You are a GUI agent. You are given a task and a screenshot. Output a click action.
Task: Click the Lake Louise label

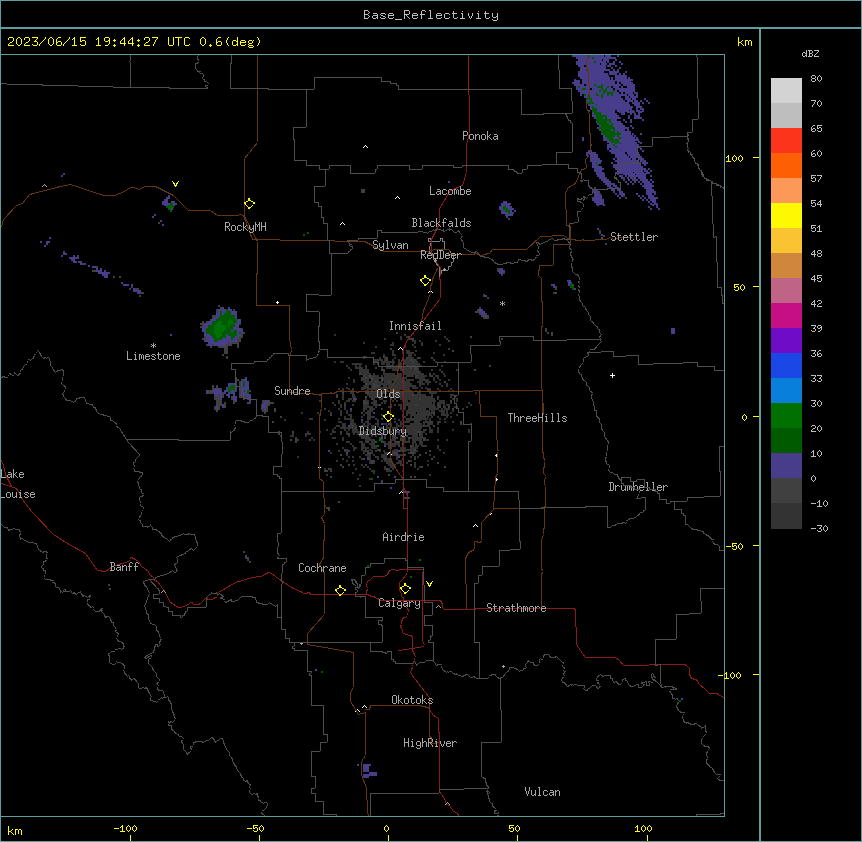tap(16, 484)
